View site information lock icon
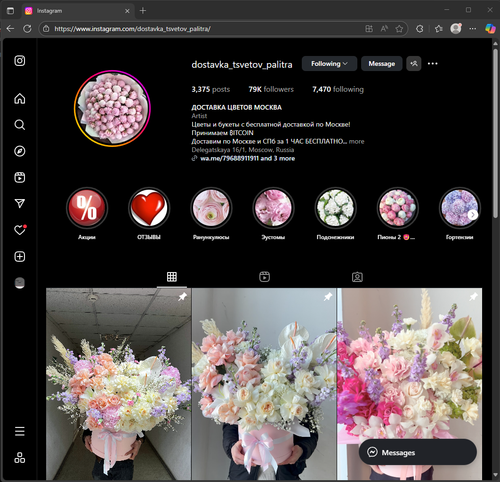Screen dimensions: 500x482 coord(46,29)
